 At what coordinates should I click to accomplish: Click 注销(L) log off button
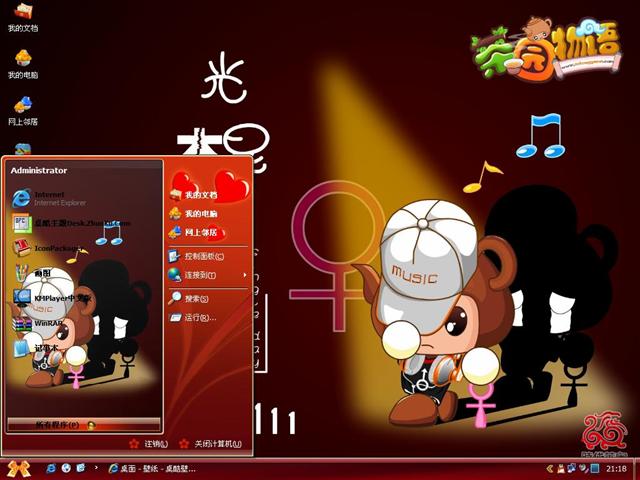(x=149, y=444)
